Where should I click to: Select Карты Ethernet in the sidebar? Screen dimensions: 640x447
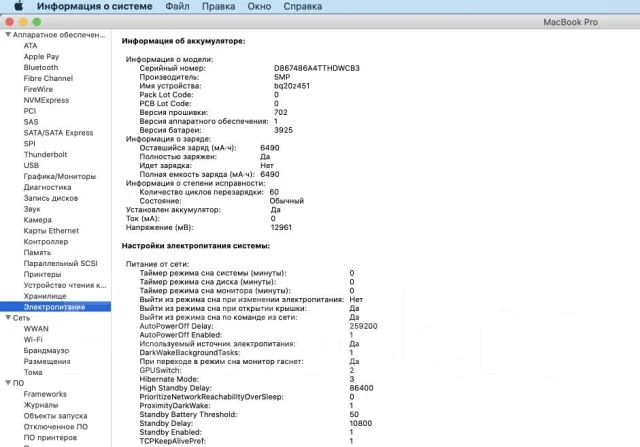[51, 231]
